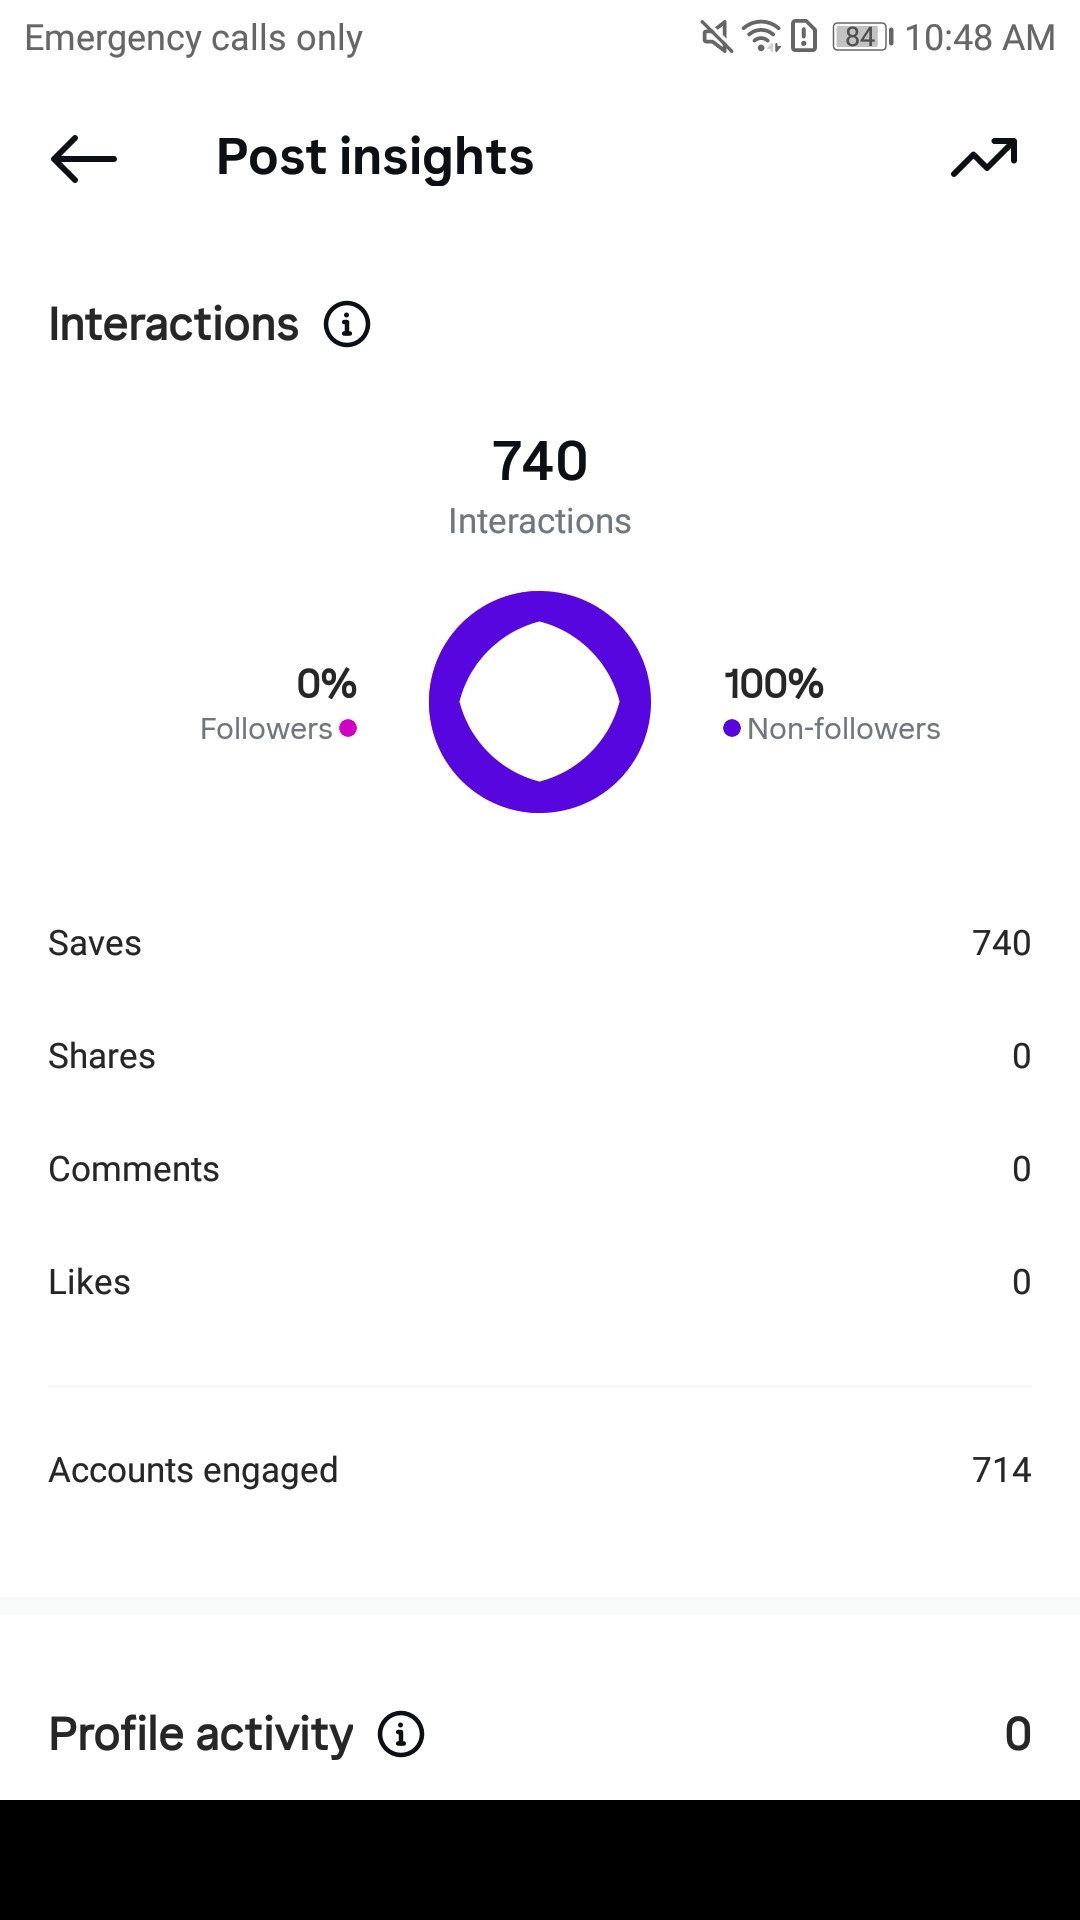Select the Comments row
The image size is (1080, 1920).
540,1169
